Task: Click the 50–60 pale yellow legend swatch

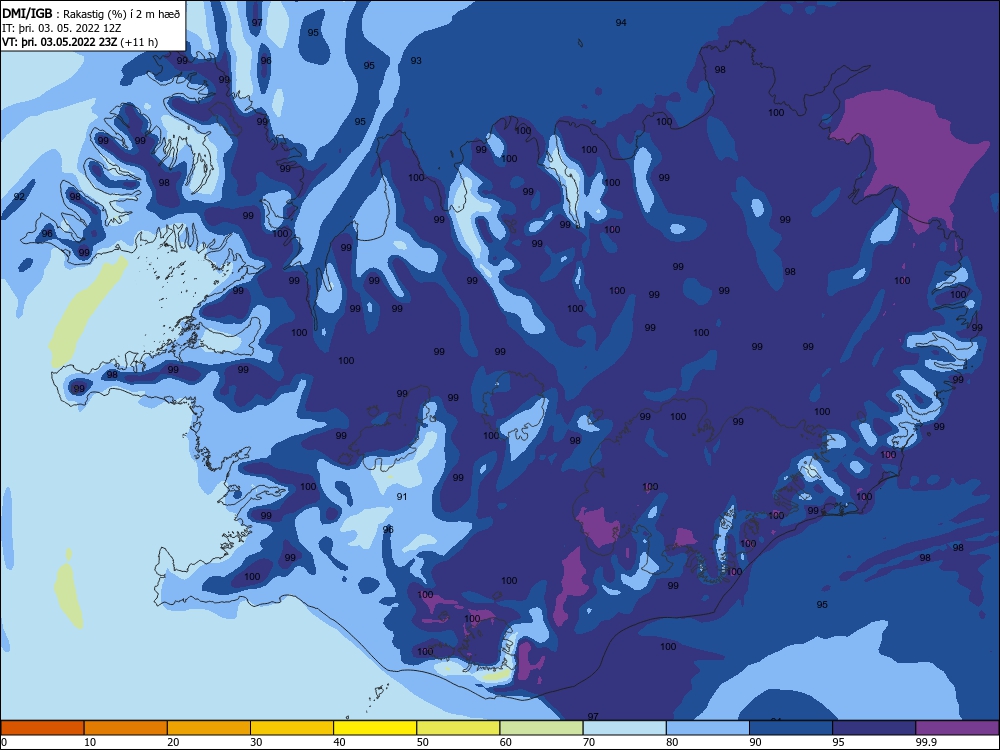Action: (x=459, y=728)
